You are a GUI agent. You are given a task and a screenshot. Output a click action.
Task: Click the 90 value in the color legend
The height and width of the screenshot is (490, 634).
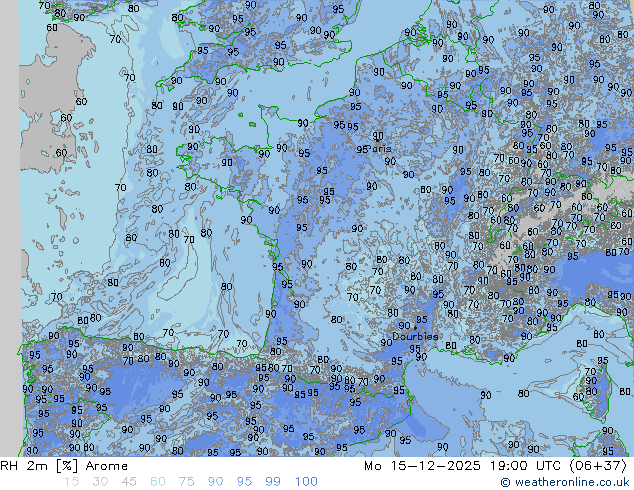coord(215,482)
